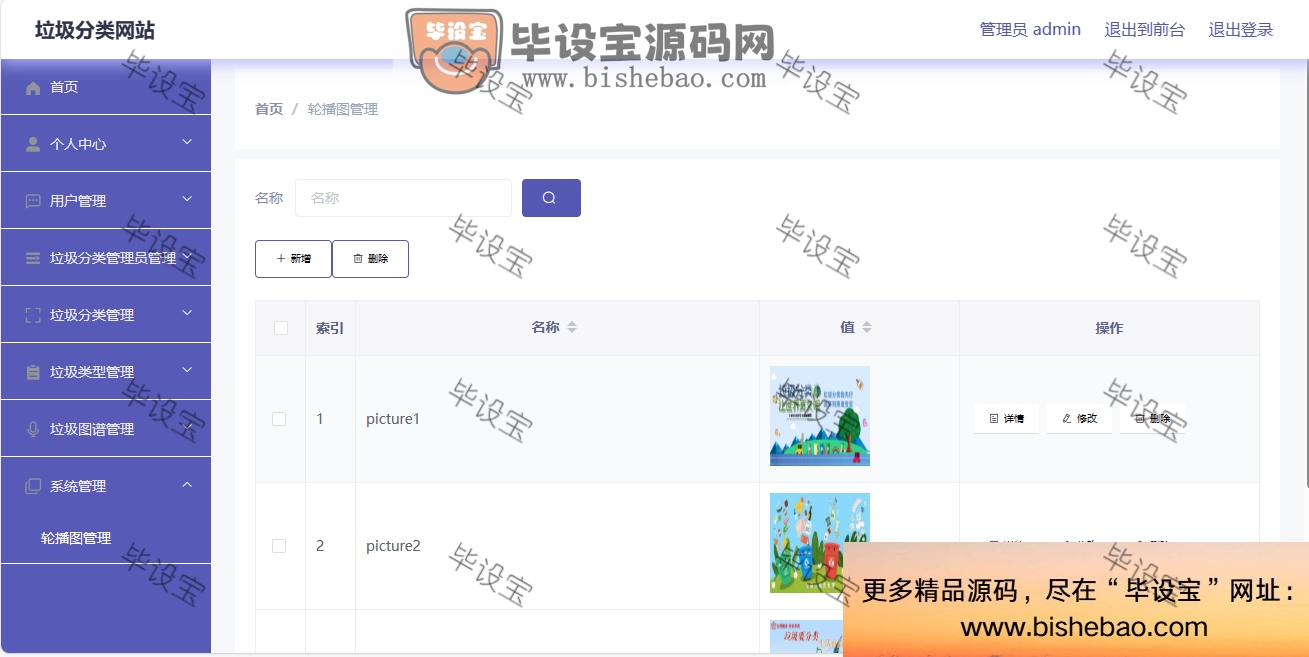Open the 个人中心 sidebar menu

tap(105, 144)
